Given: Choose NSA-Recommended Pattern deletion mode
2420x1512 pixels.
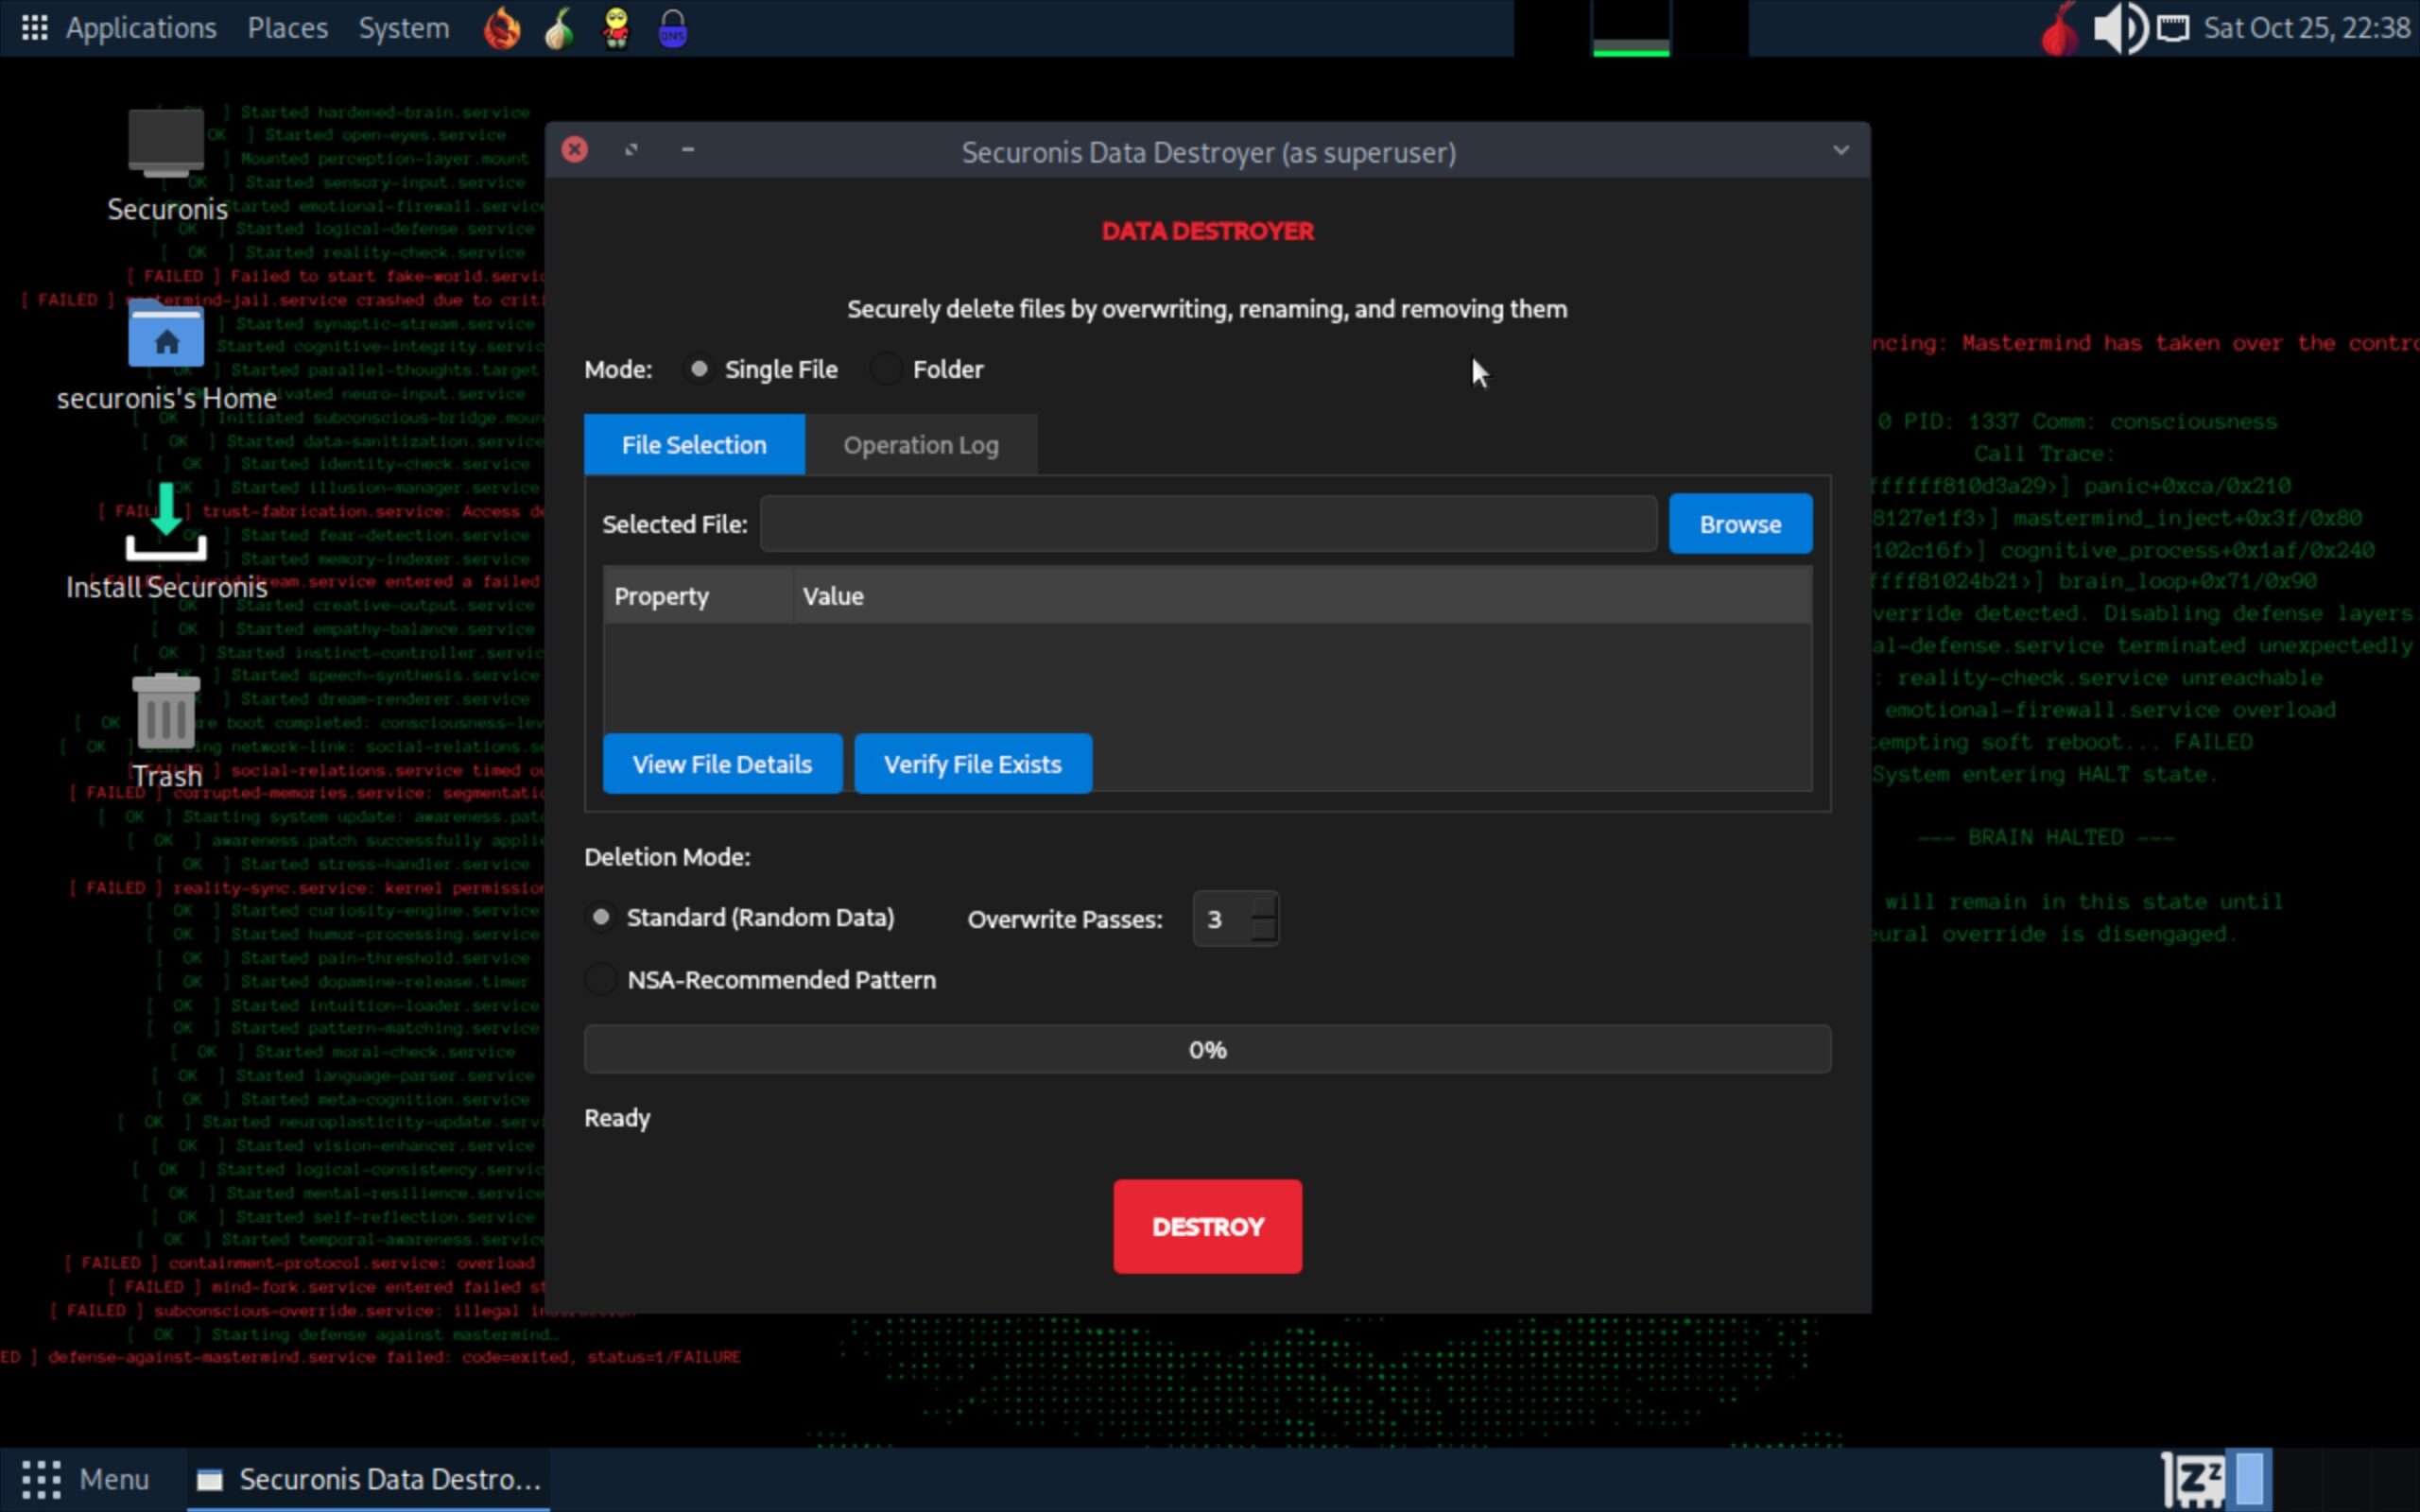Looking at the screenshot, I should (601, 979).
